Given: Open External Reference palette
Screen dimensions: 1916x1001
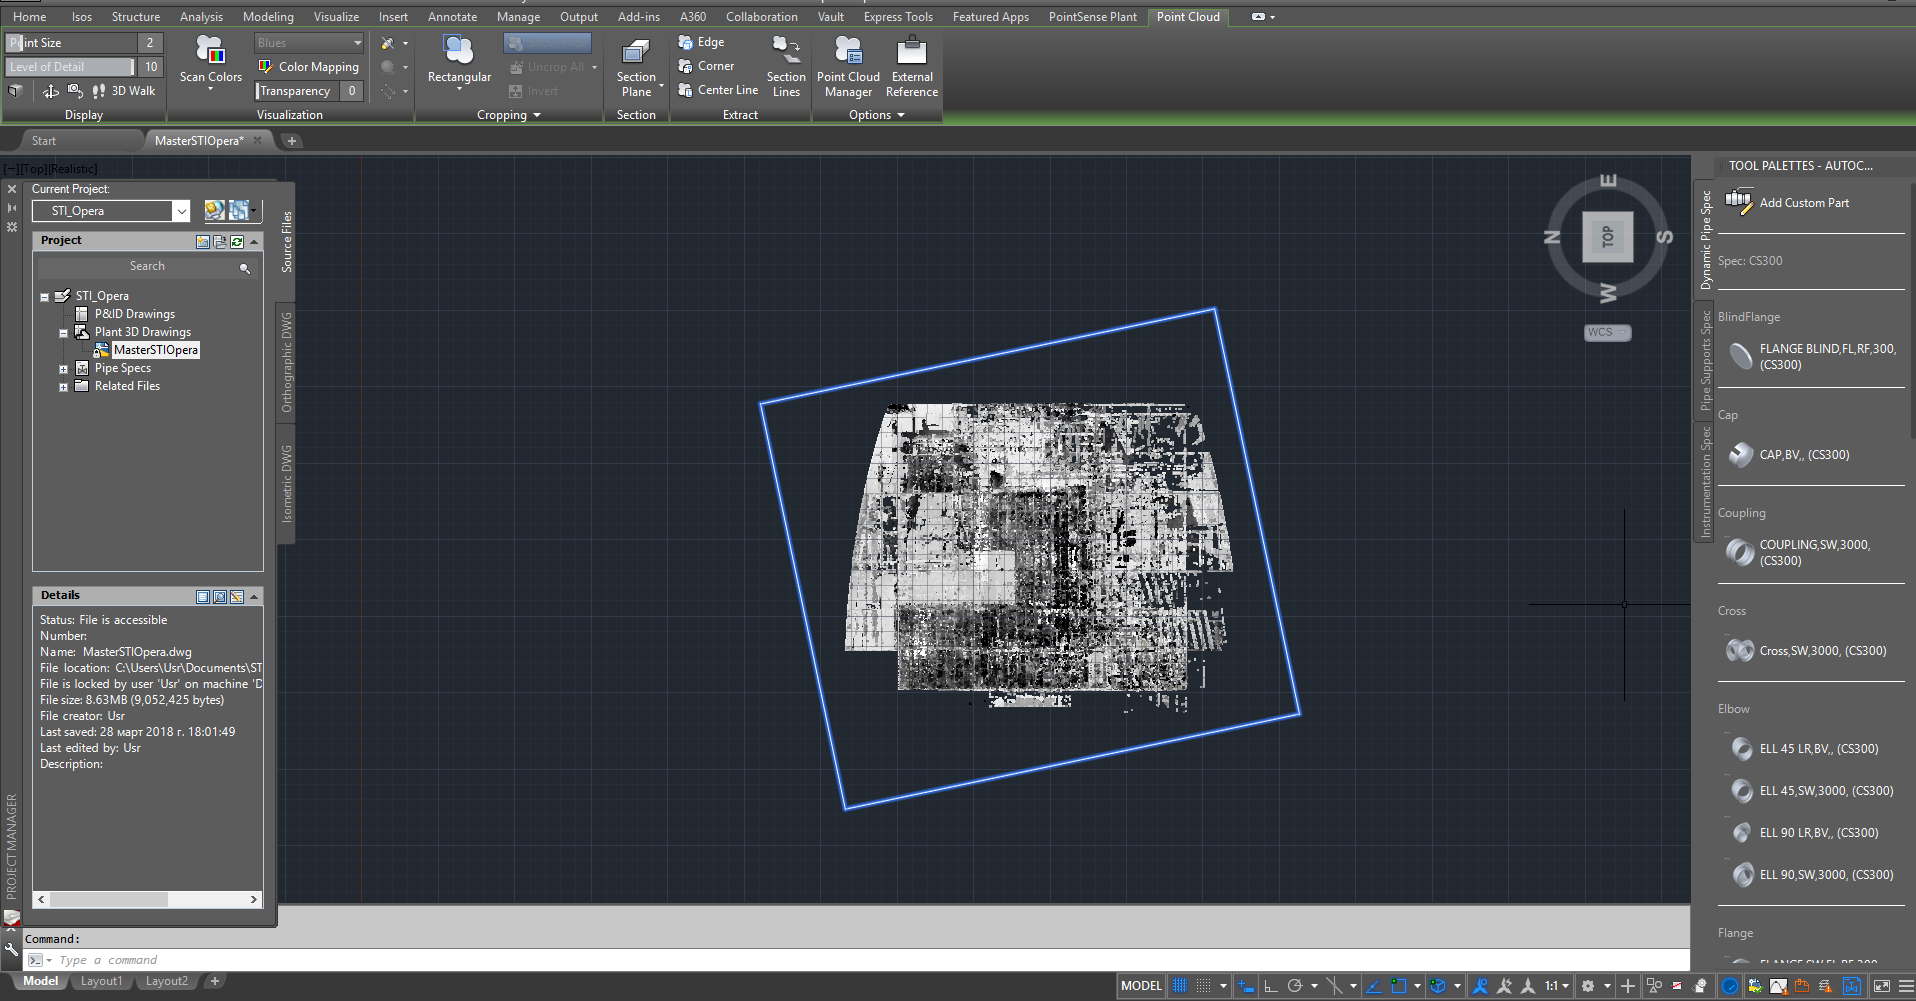Looking at the screenshot, I should pos(912,67).
